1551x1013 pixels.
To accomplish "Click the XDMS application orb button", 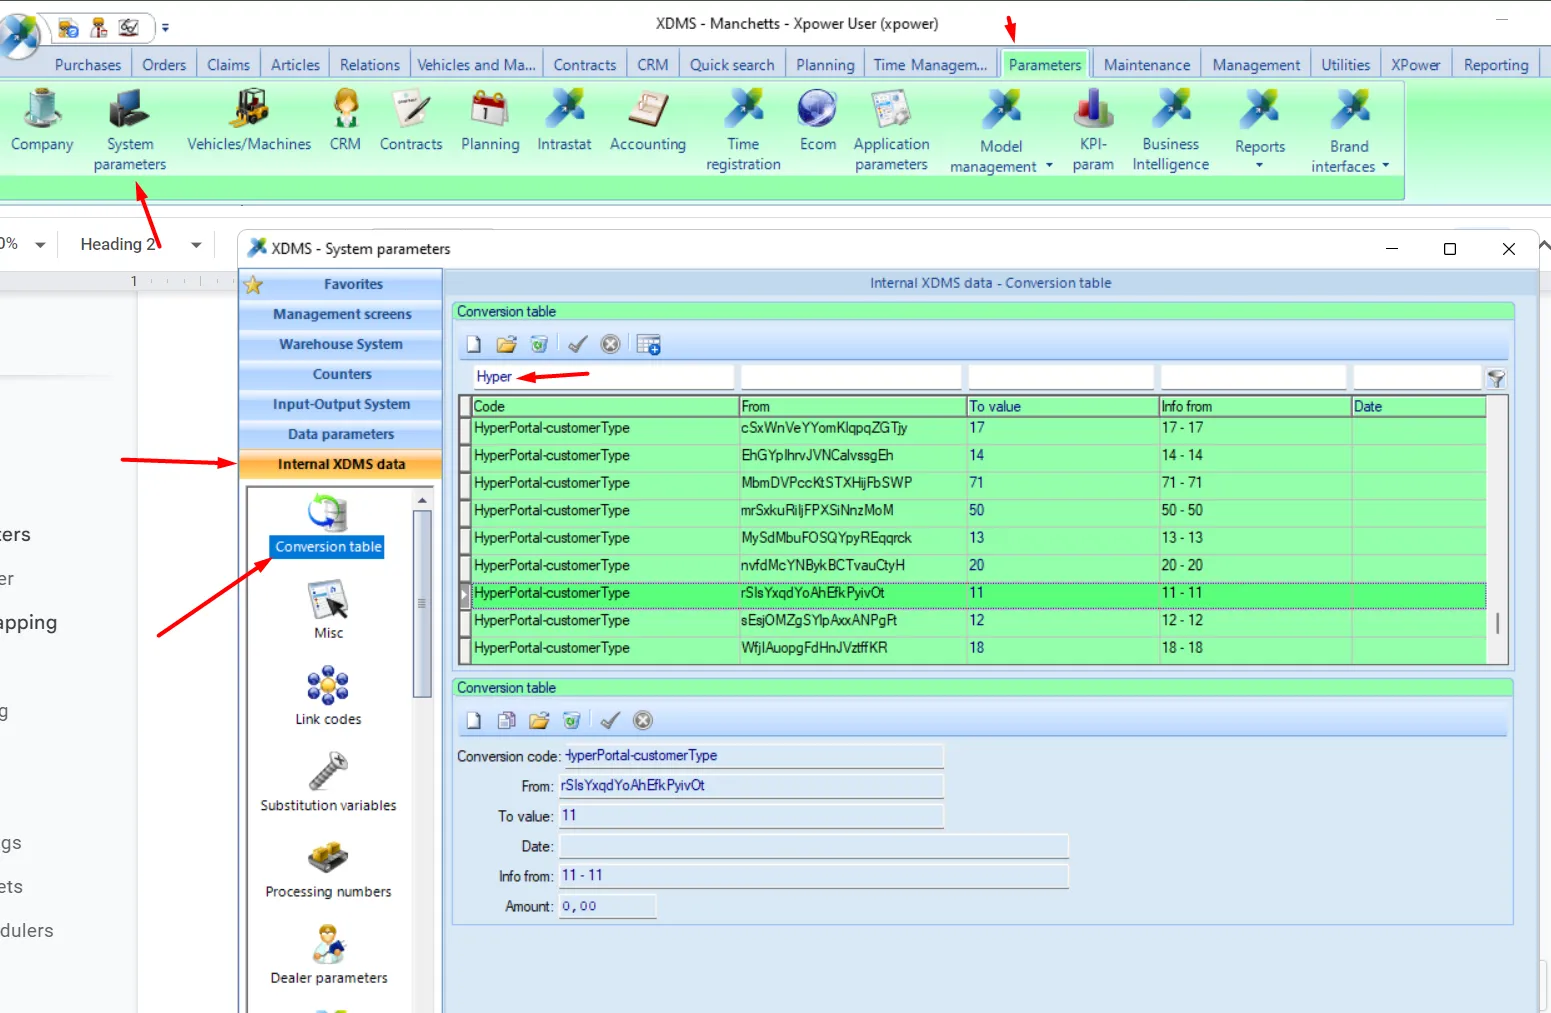I will coord(18,36).
